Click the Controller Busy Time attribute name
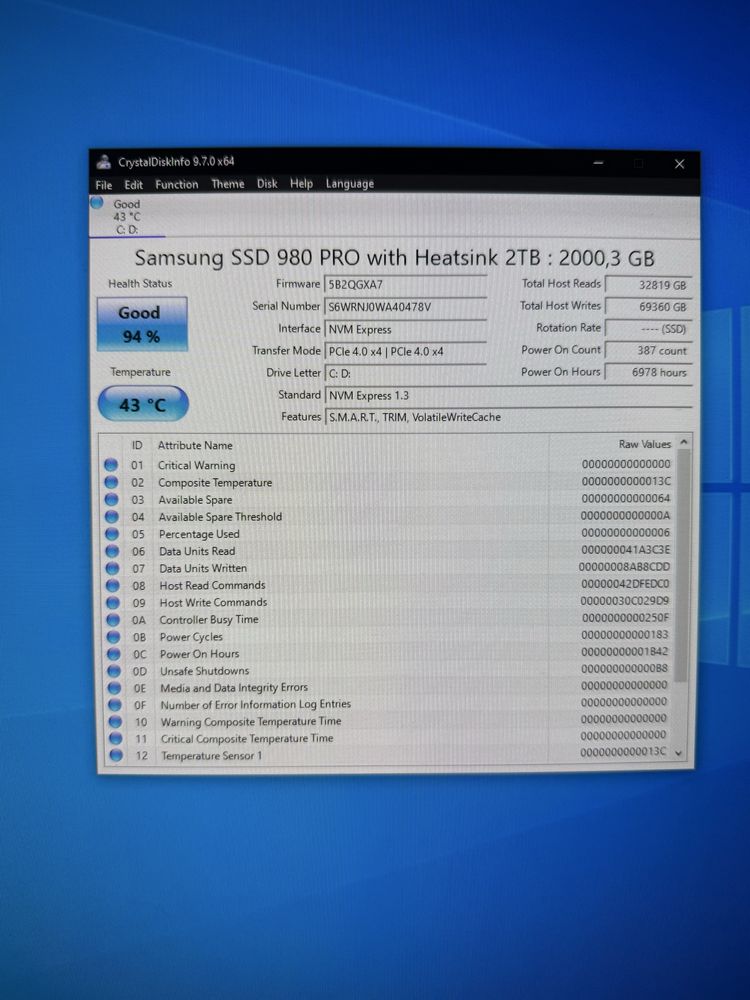Screen dimensions: 750x1000 209,619
